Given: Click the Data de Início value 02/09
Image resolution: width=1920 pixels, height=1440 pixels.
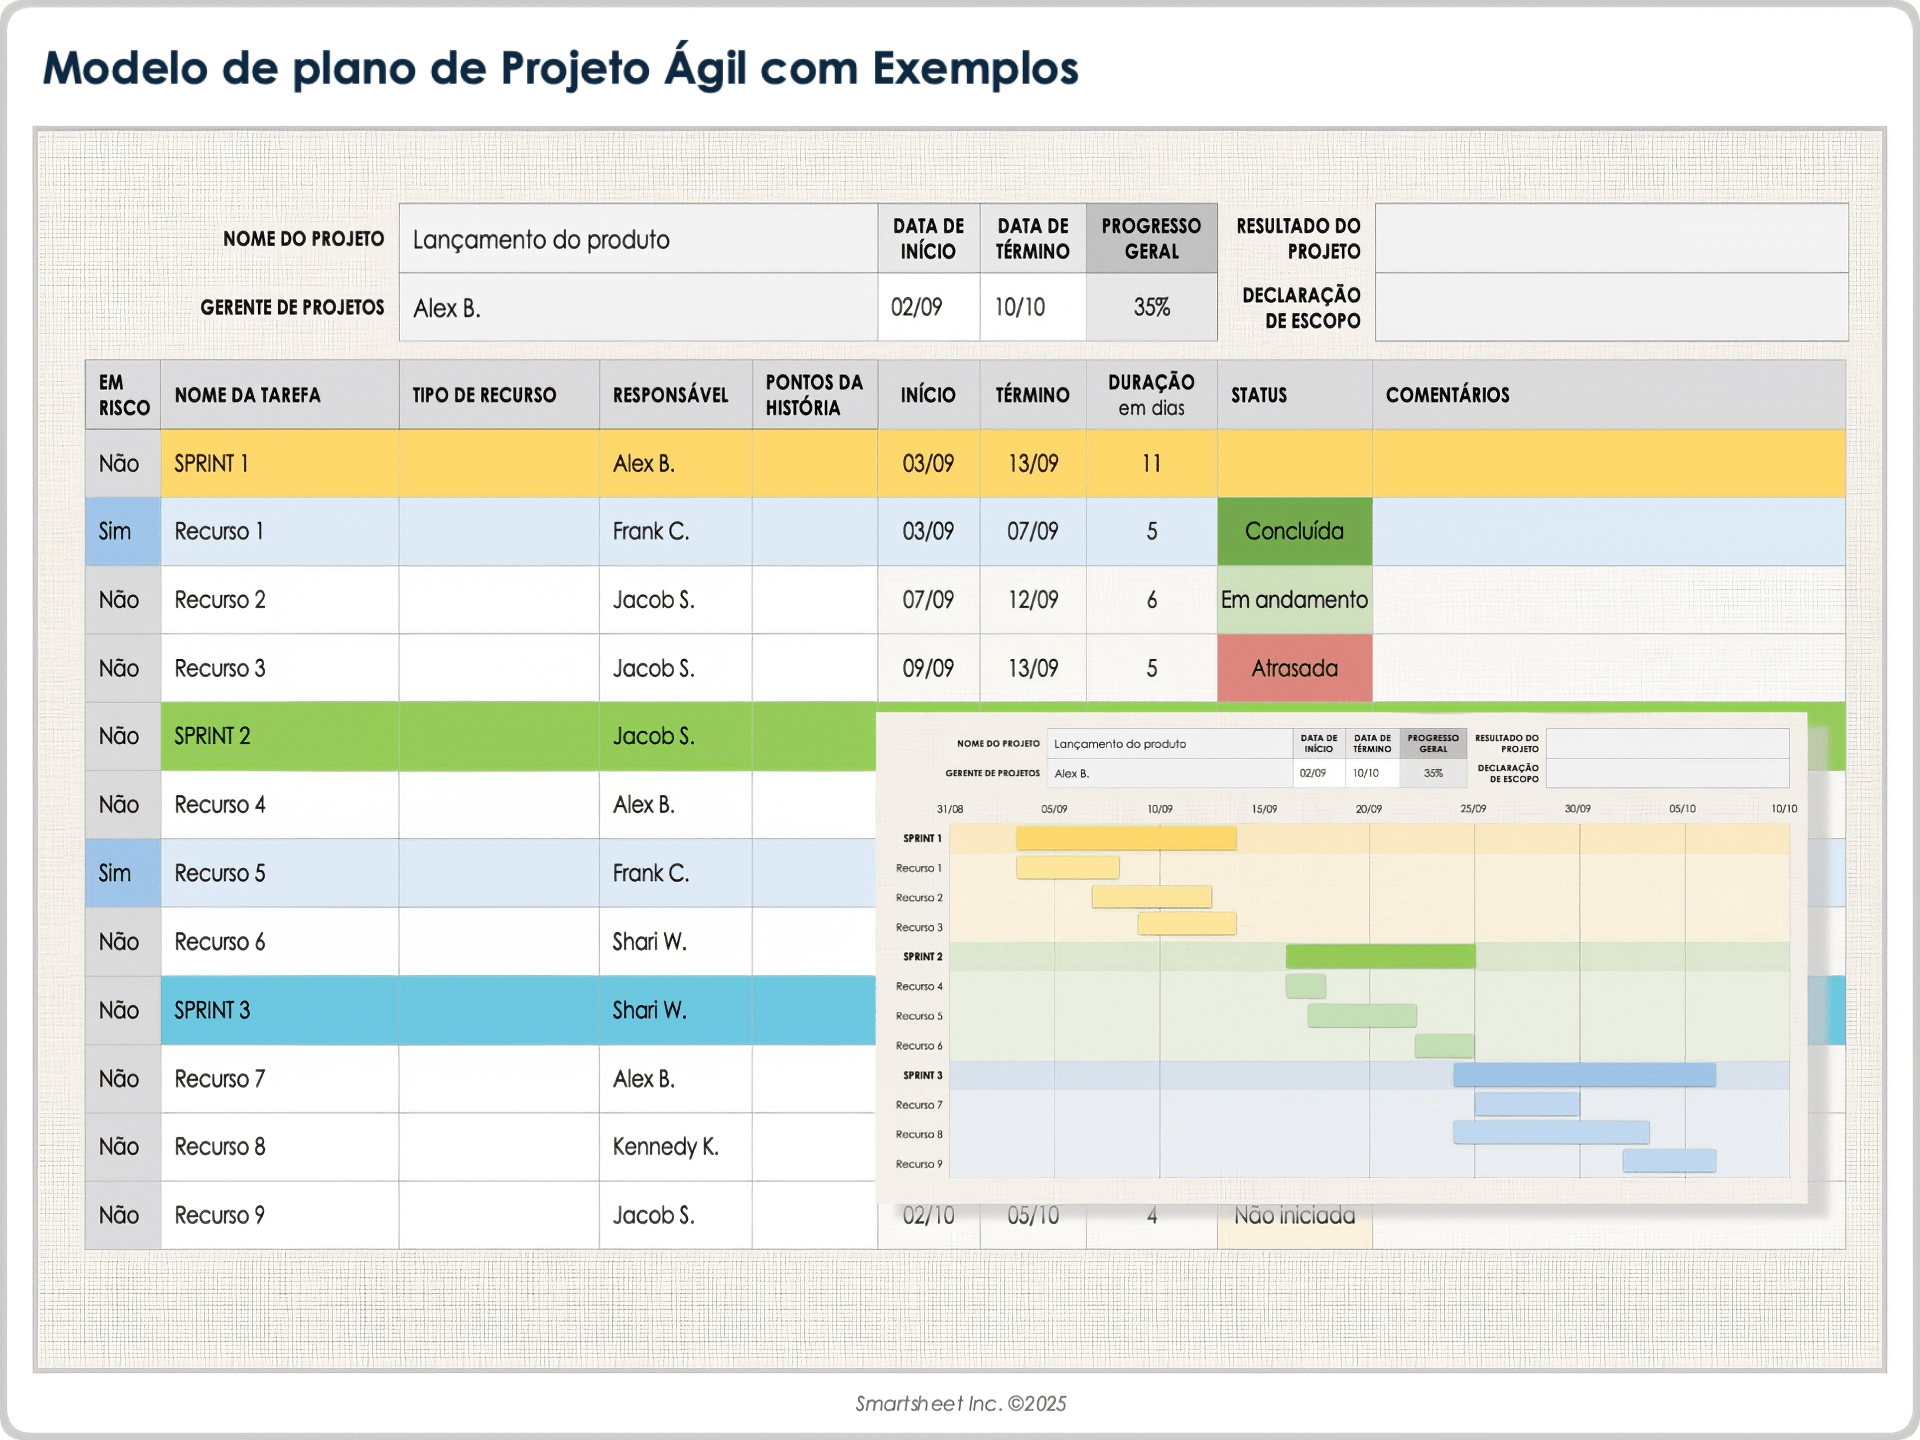Looking at the screenshot, I should 927,308.
